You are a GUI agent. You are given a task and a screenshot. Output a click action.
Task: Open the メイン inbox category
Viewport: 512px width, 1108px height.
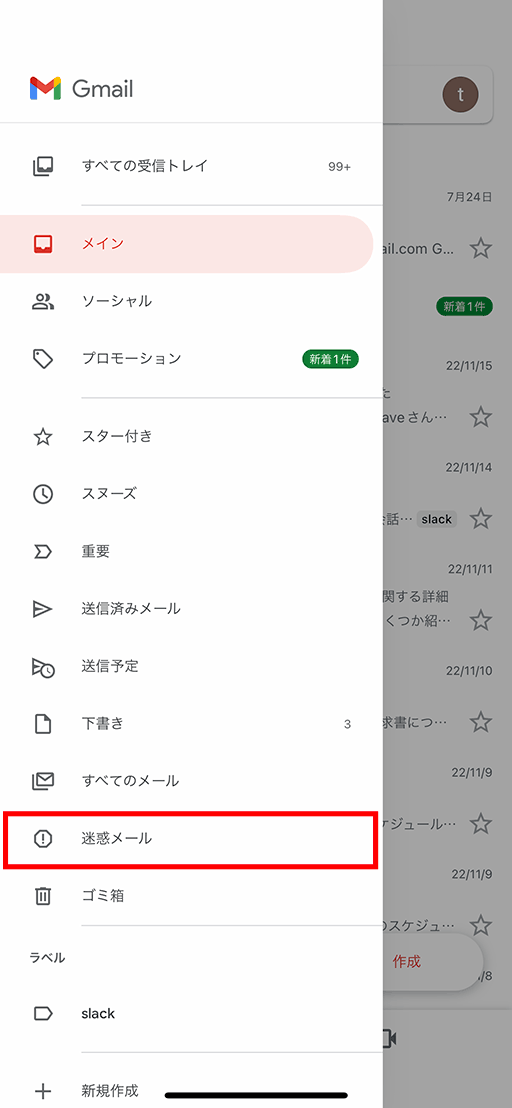pos(186,244)
